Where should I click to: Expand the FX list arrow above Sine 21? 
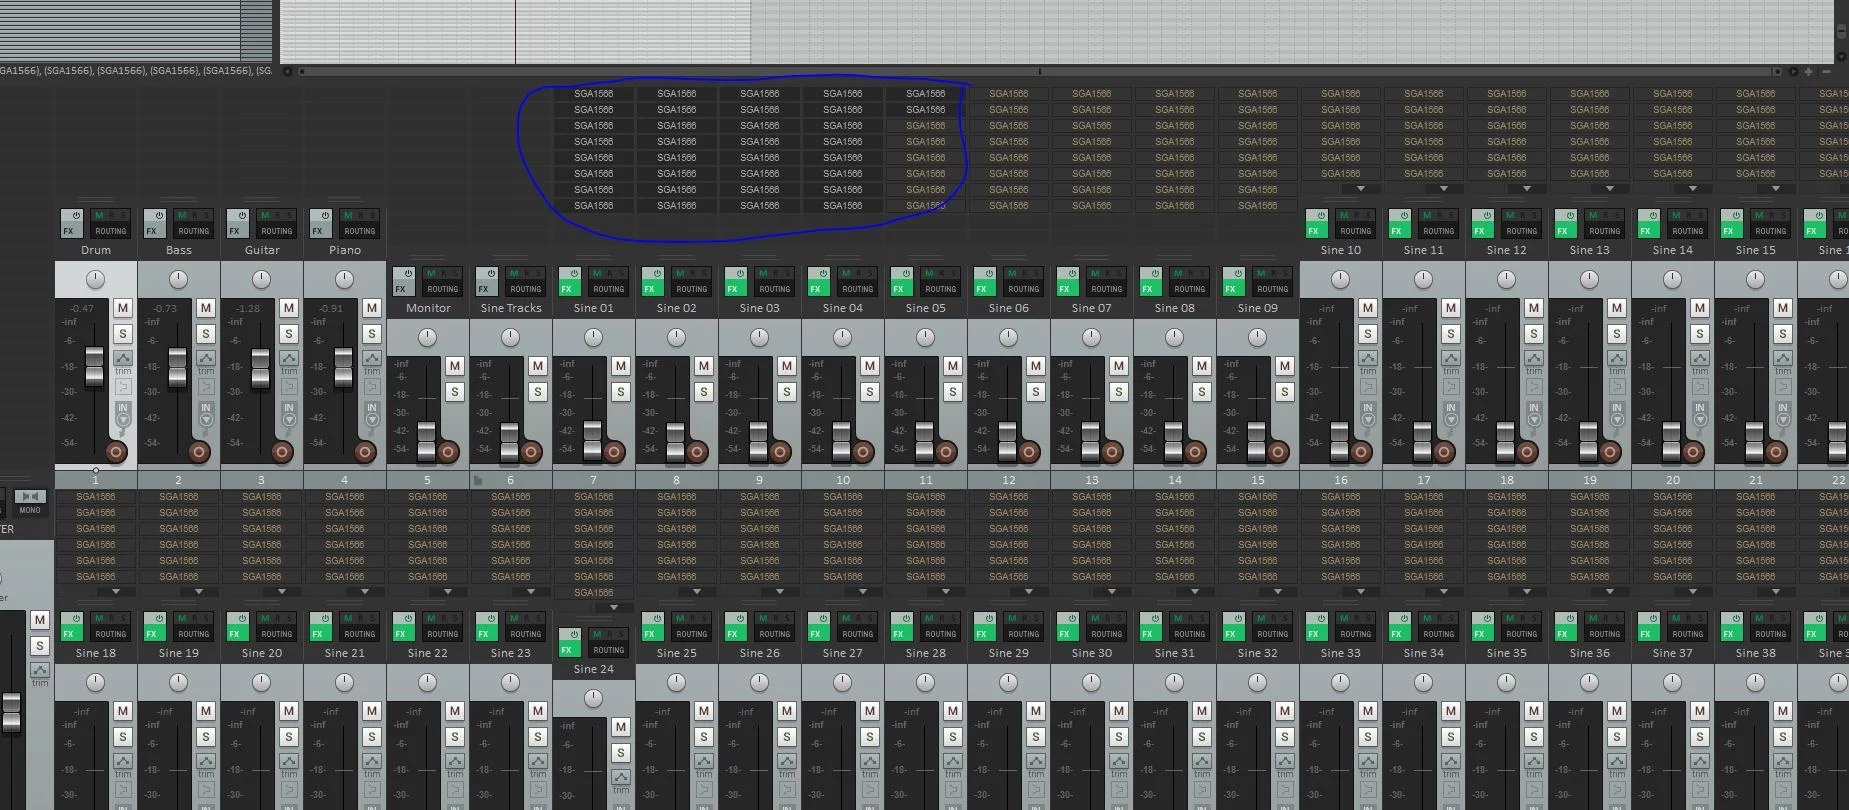pyautogui.click(x=365, y=591)
